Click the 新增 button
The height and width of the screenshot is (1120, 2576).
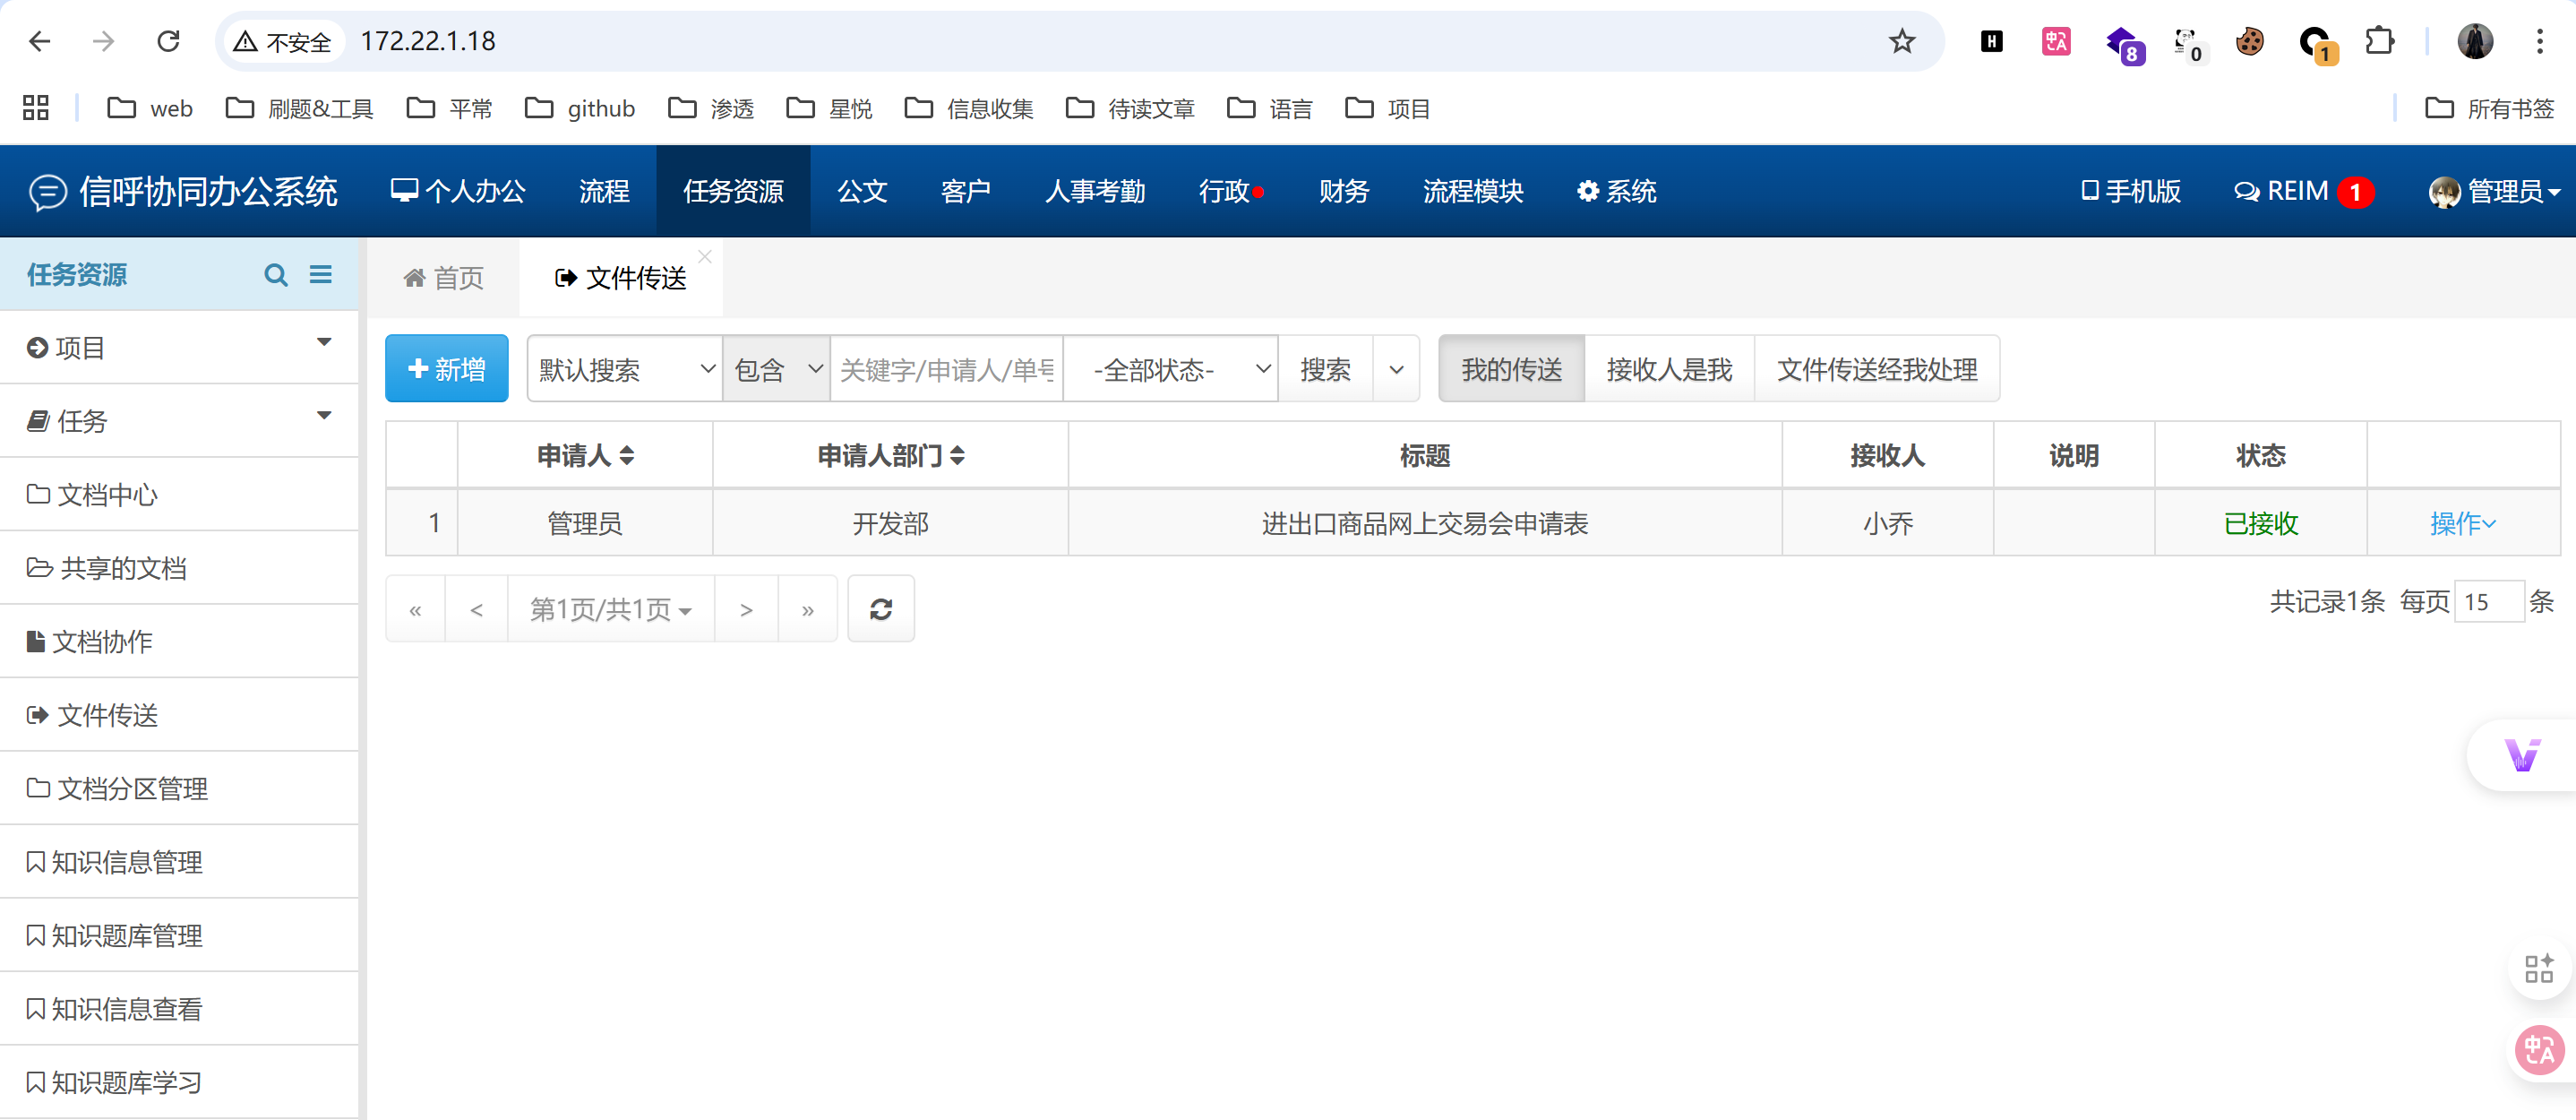click(x=446, y=368)
